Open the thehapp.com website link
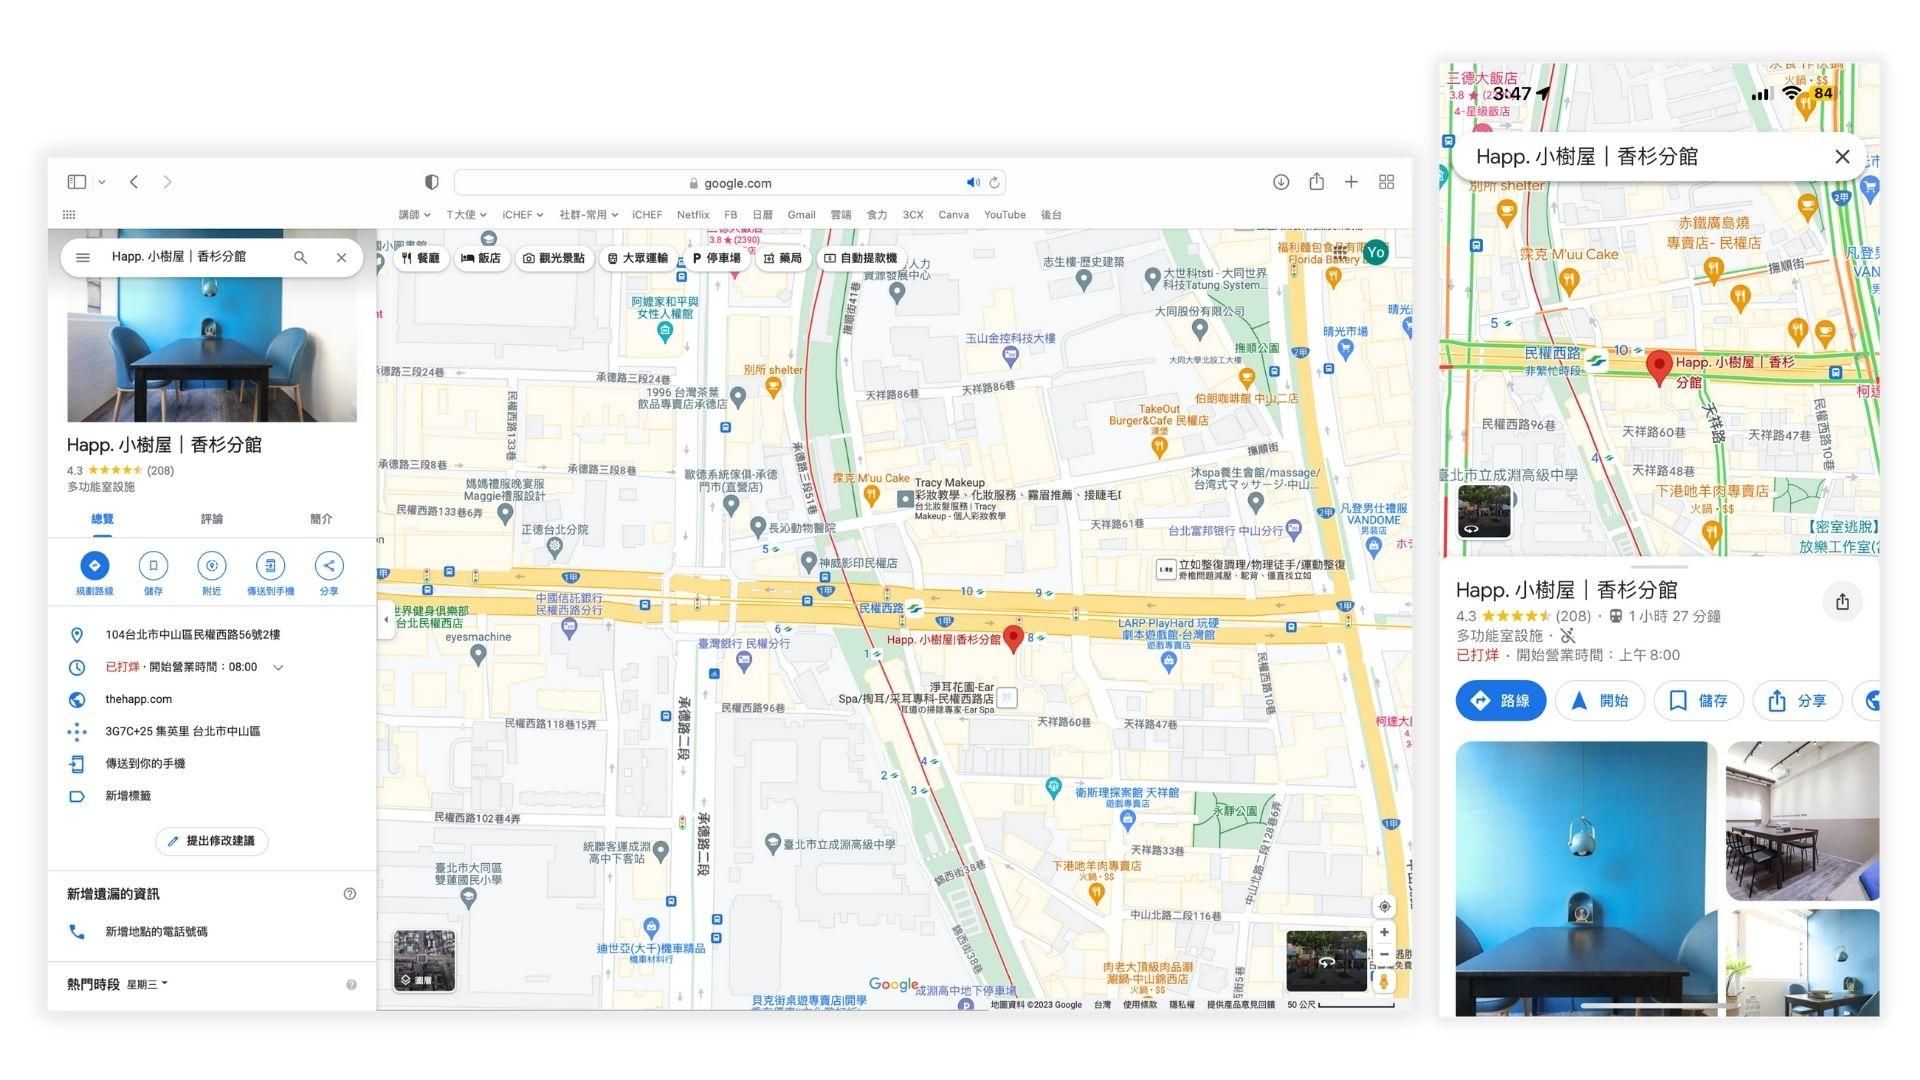1920x1080 pixels. click(x=138, y=699)
